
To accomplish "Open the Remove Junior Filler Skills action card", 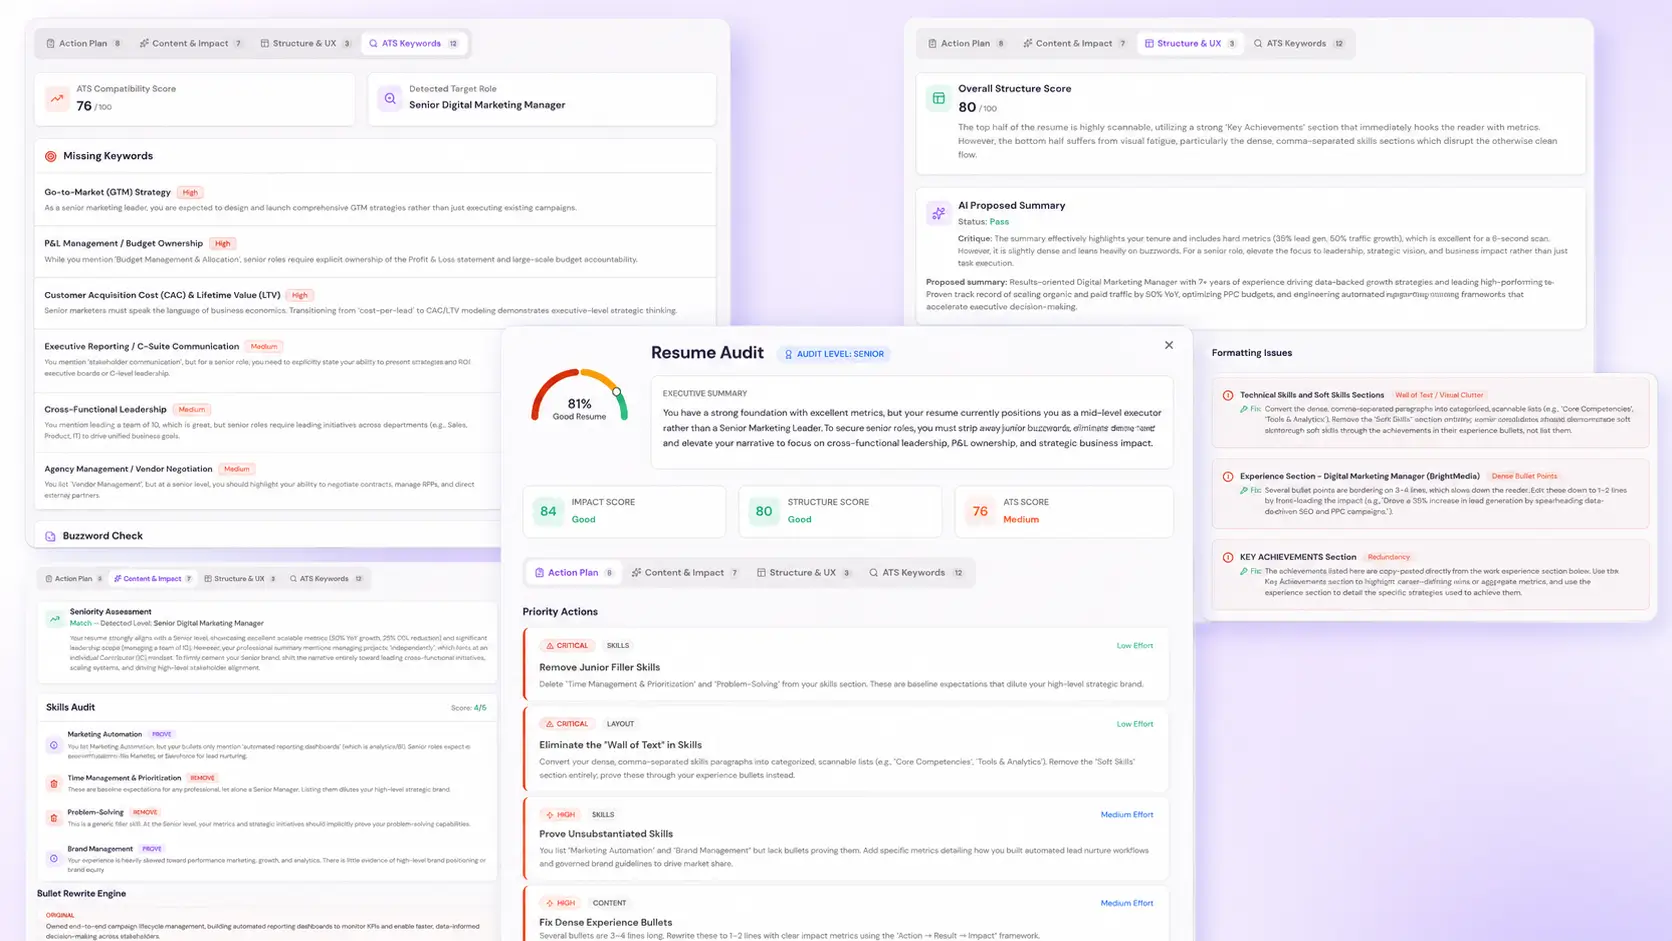I will point(846,664).
